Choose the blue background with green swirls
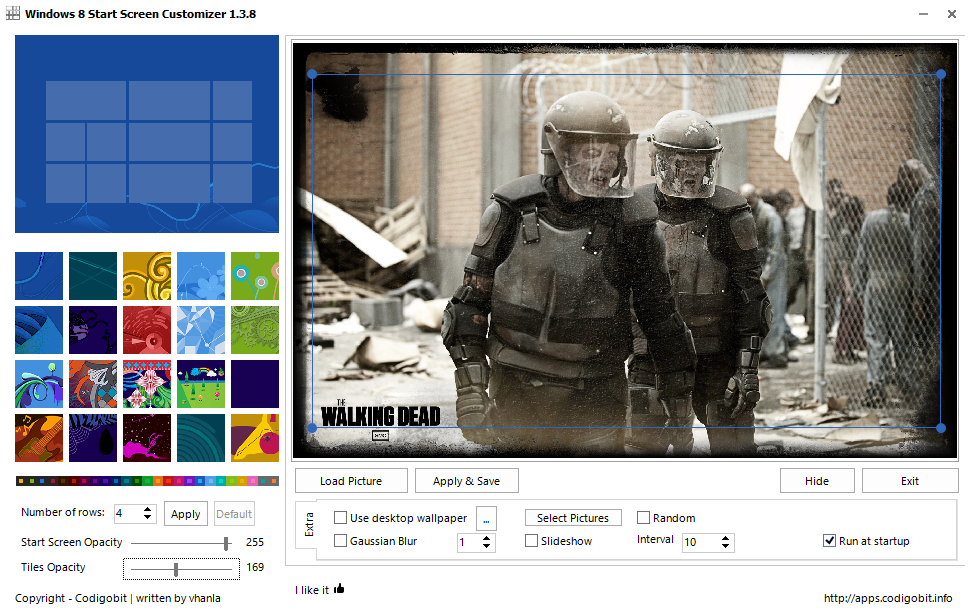 [x=39, y=384]
